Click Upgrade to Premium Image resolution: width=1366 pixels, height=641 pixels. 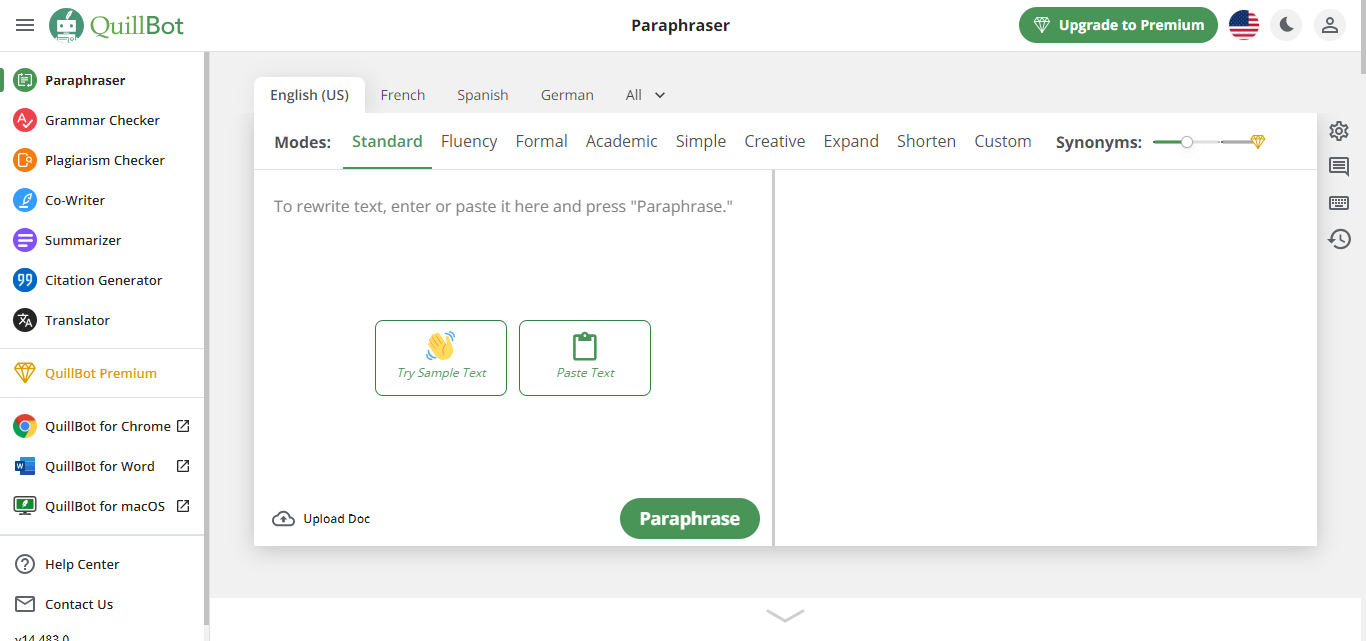coord(1118,25)
